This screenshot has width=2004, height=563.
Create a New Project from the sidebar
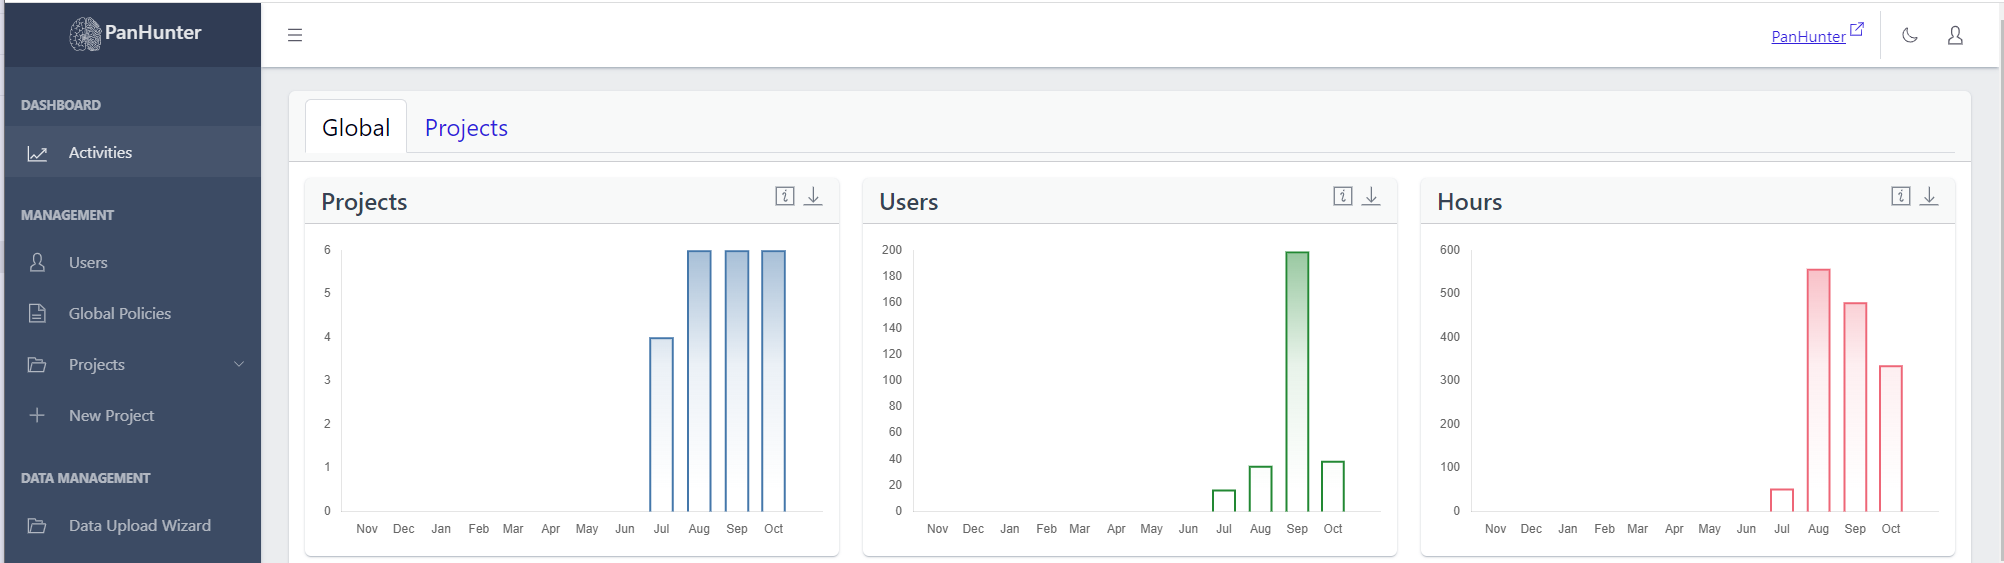click(111, 416)
